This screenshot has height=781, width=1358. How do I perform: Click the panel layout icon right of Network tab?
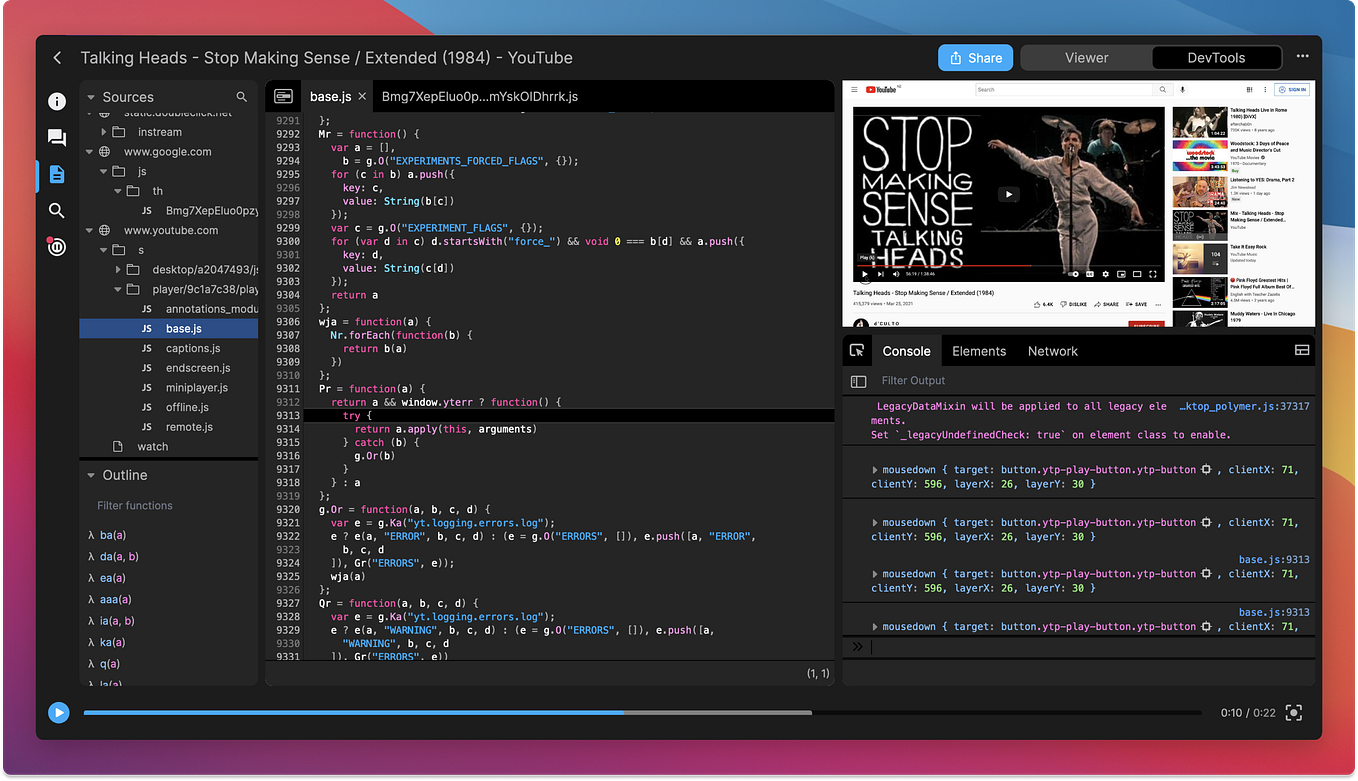[x=1301, y=350]
